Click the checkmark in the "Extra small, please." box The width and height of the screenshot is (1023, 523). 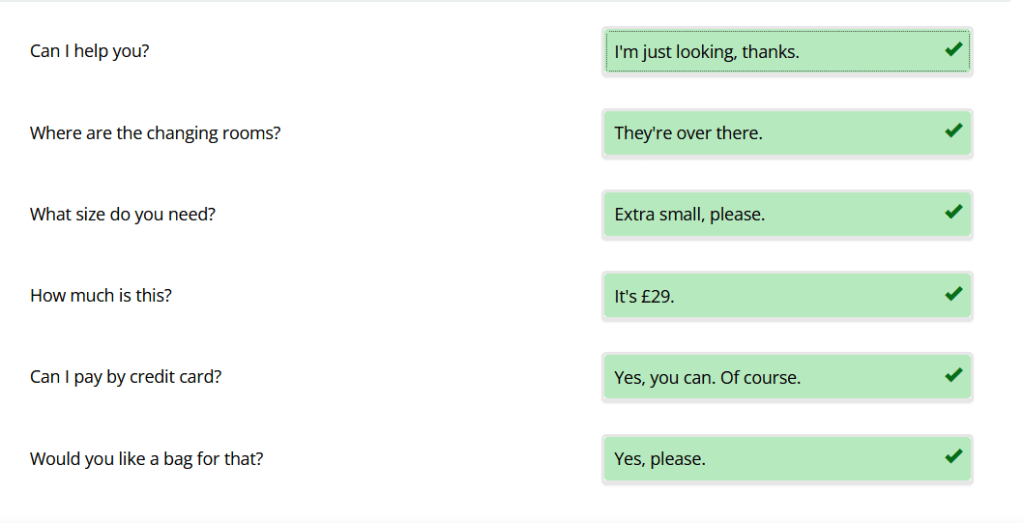953,212
